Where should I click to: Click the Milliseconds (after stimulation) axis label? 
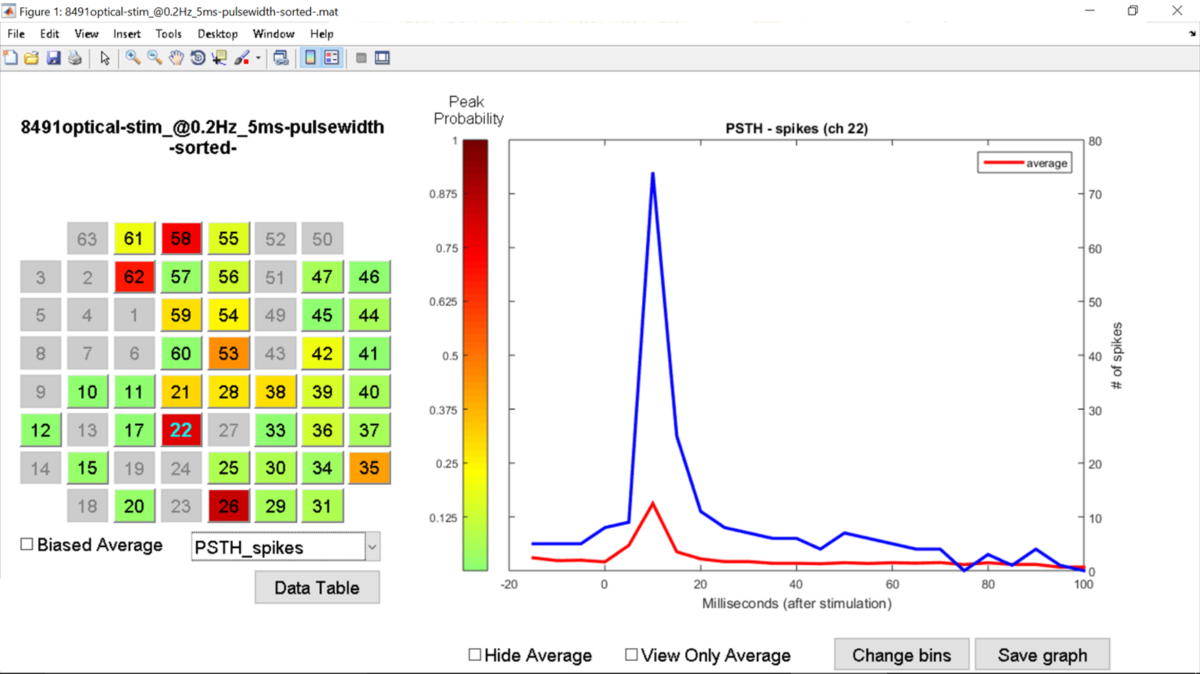(x=796, y=603)
